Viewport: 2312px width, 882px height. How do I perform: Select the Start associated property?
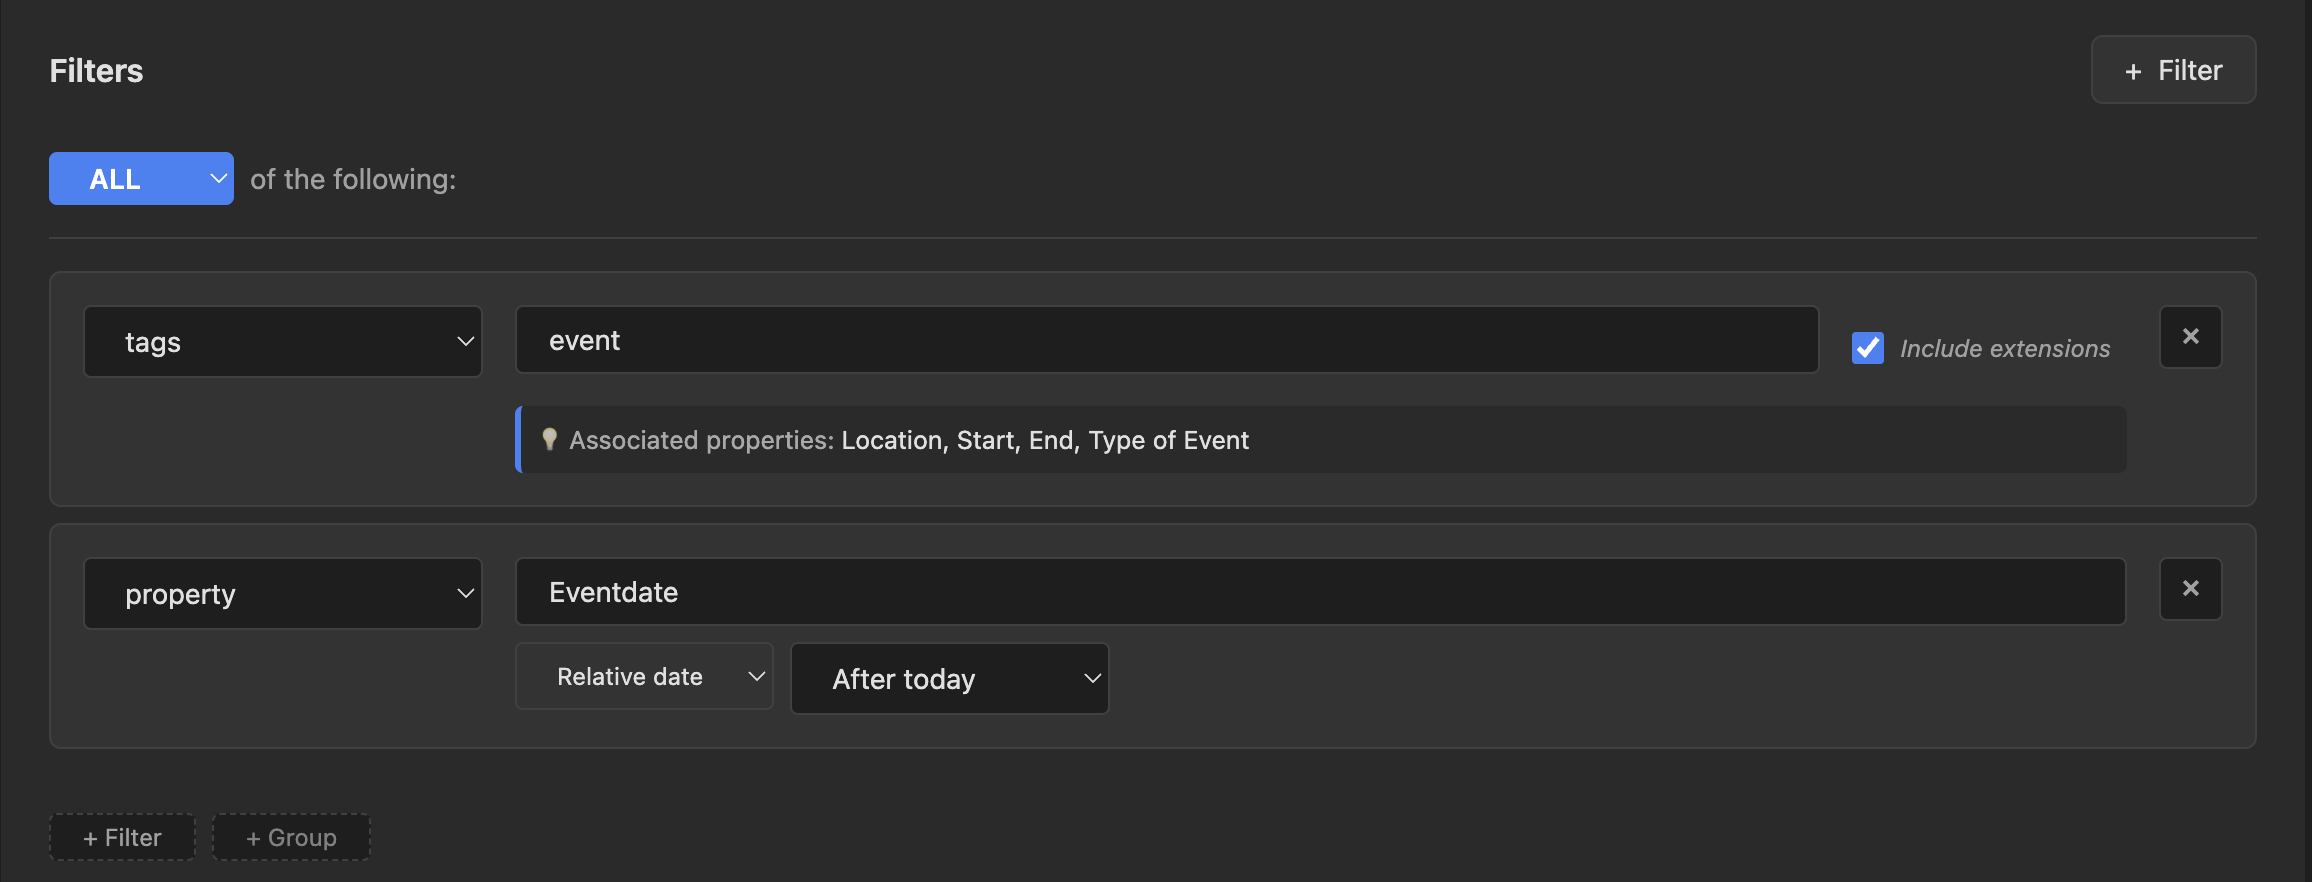tap(985, 440)
